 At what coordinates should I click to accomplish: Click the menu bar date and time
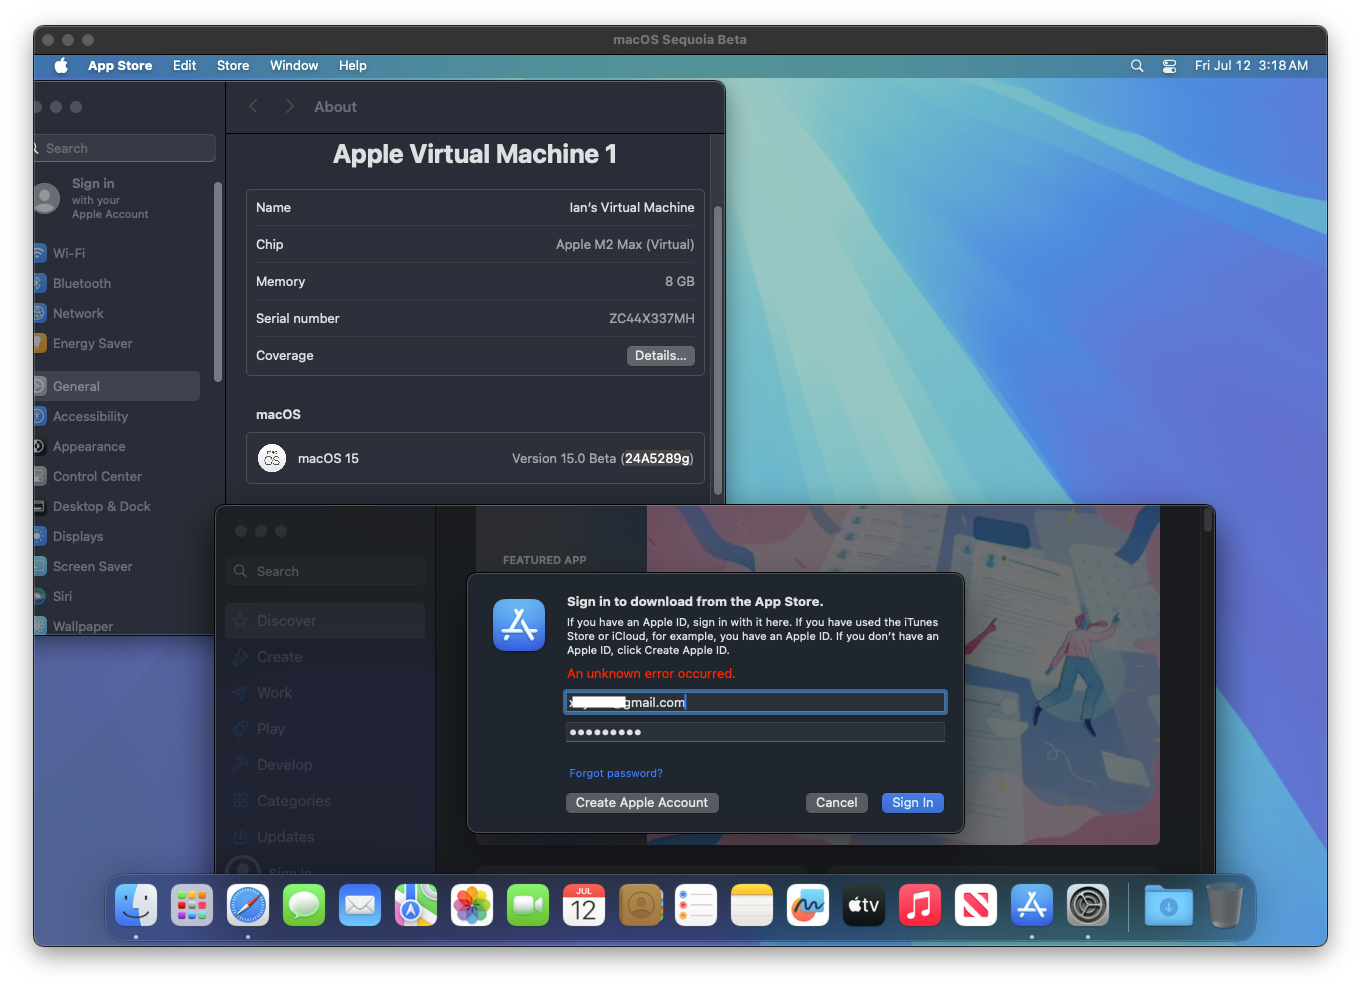tap(1251, 66)
